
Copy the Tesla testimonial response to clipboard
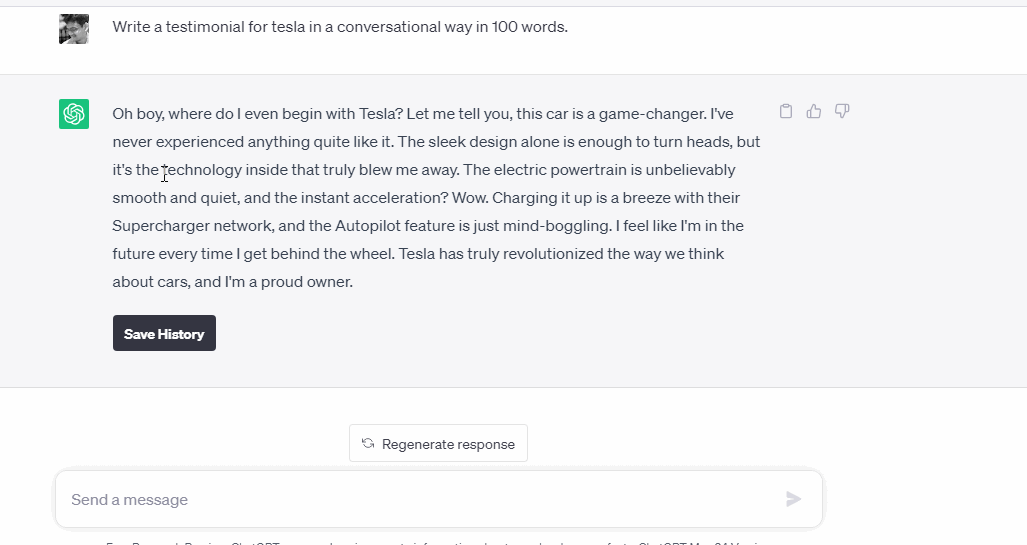pos(786,111)
